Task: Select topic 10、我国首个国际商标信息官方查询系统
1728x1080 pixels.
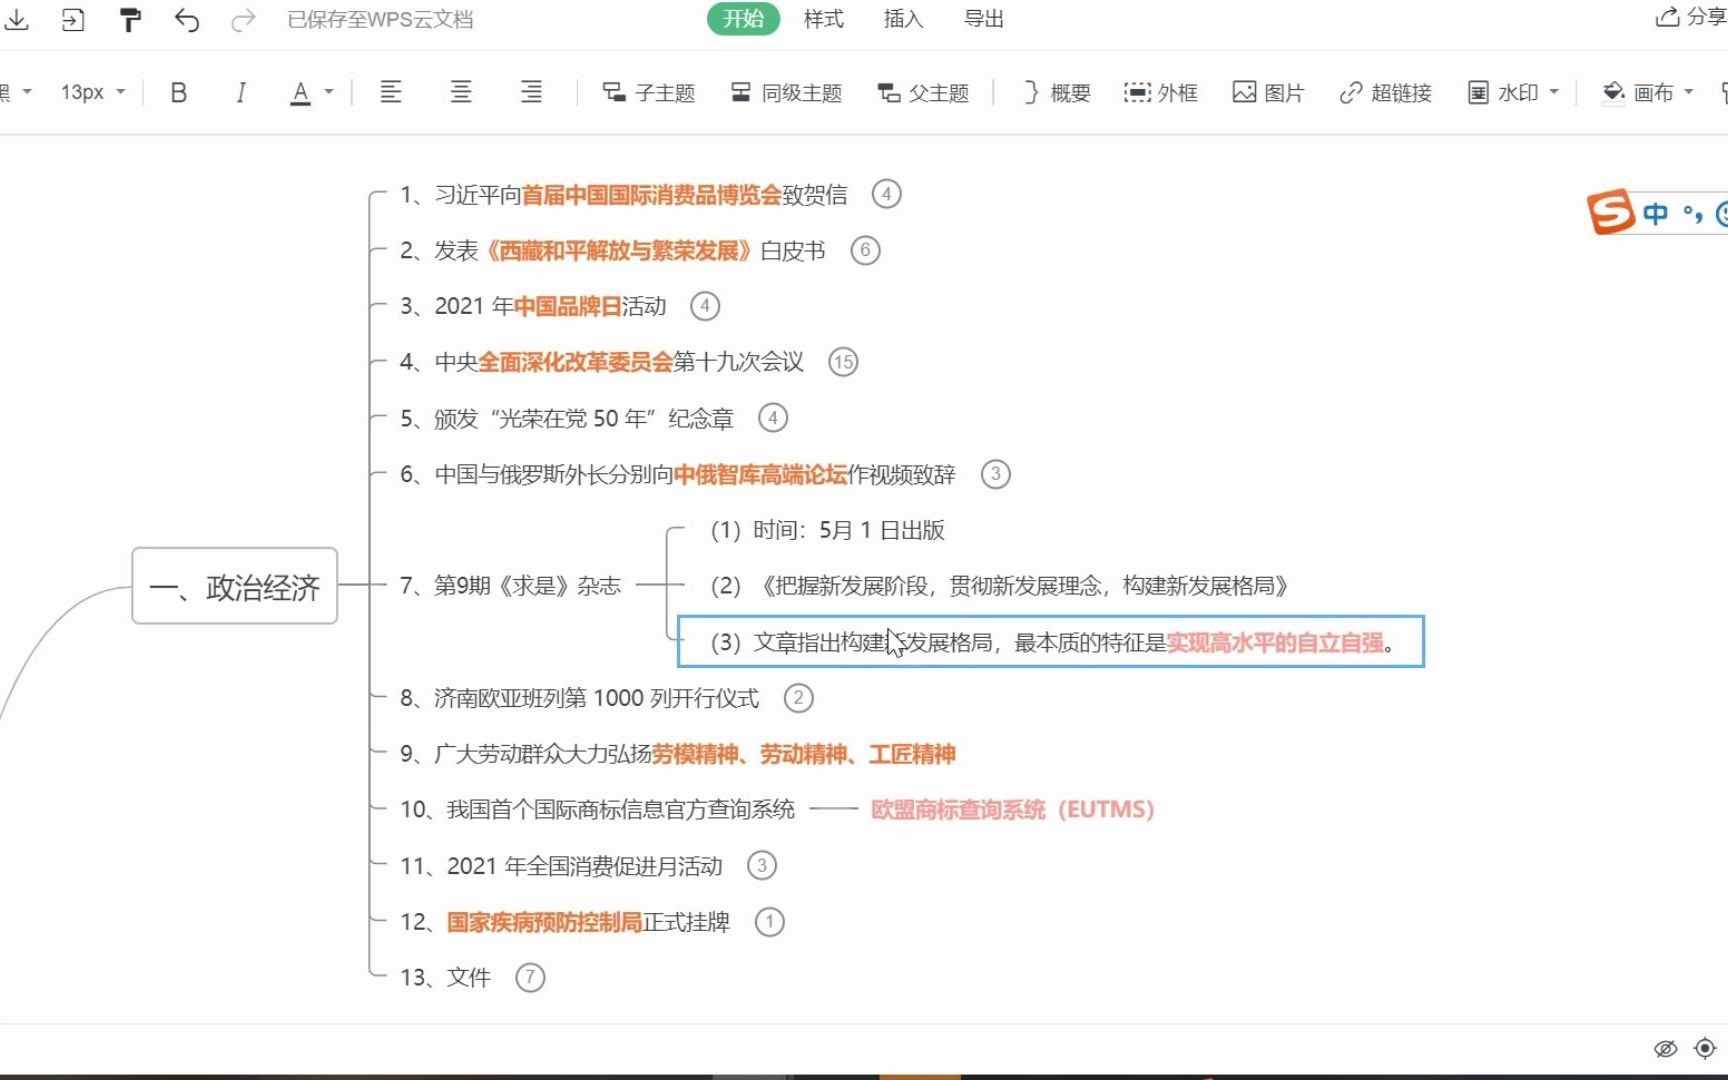Action: (x=597, y=810)
